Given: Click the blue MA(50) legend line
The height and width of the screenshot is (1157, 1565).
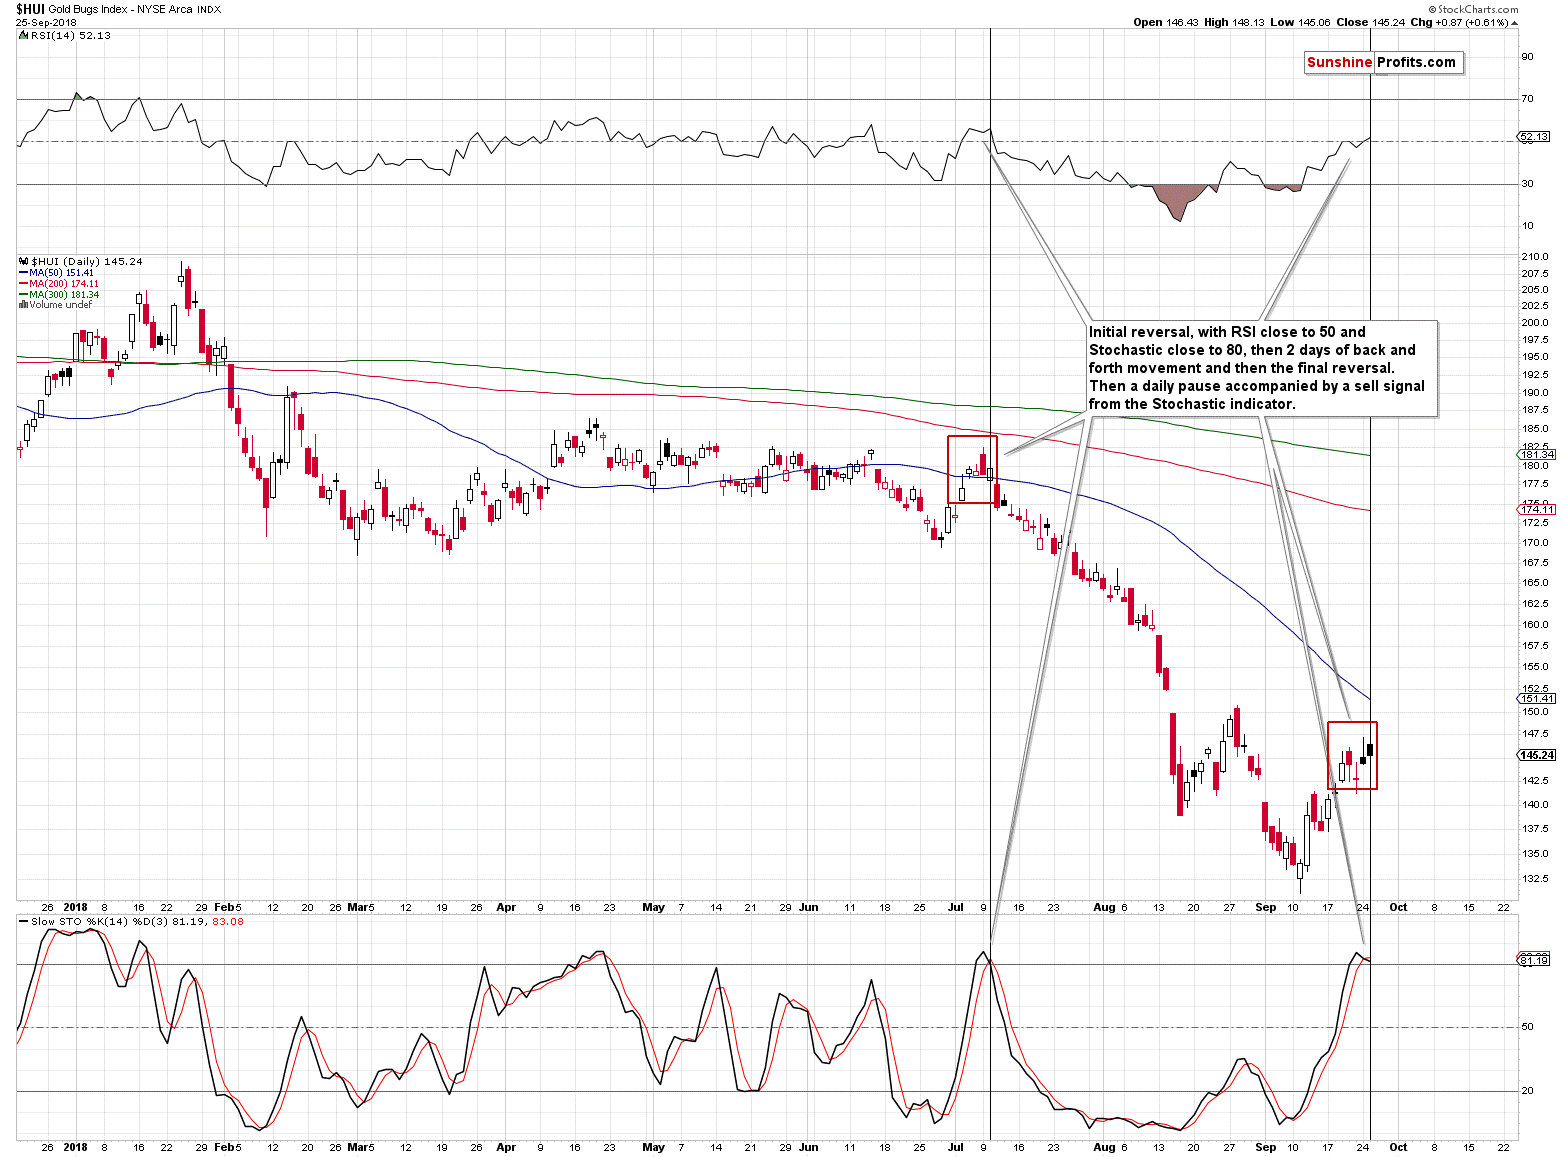Looking at the screenshot, I should 23,273.
